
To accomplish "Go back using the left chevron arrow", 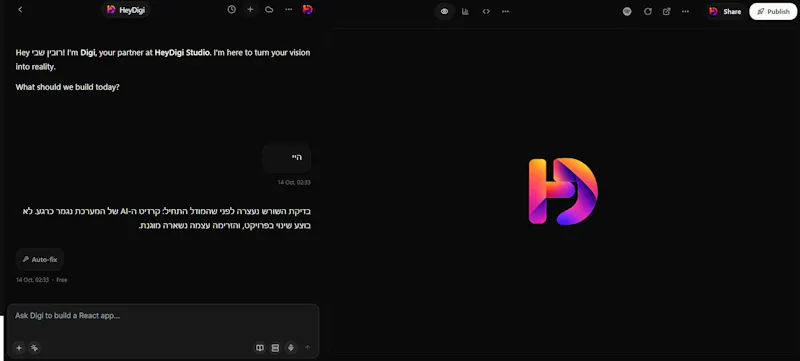I will [x=20, y=10].
